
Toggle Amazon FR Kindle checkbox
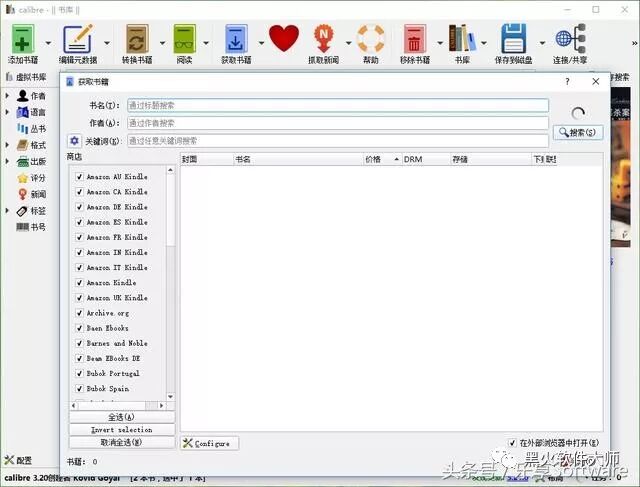(x=80, y=237)
